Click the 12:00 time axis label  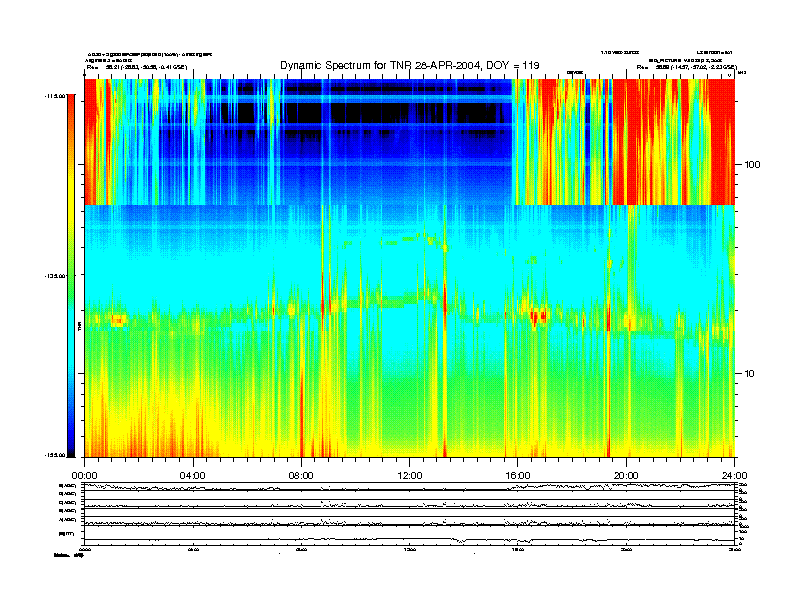pos(410,476)
